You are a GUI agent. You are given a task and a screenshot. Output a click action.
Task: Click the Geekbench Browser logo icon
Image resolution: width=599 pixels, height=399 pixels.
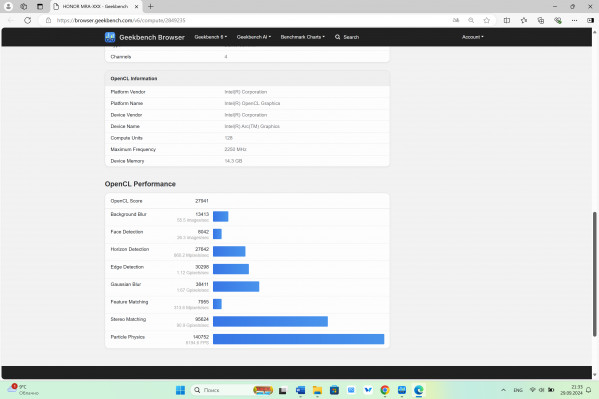click(110, 37)
